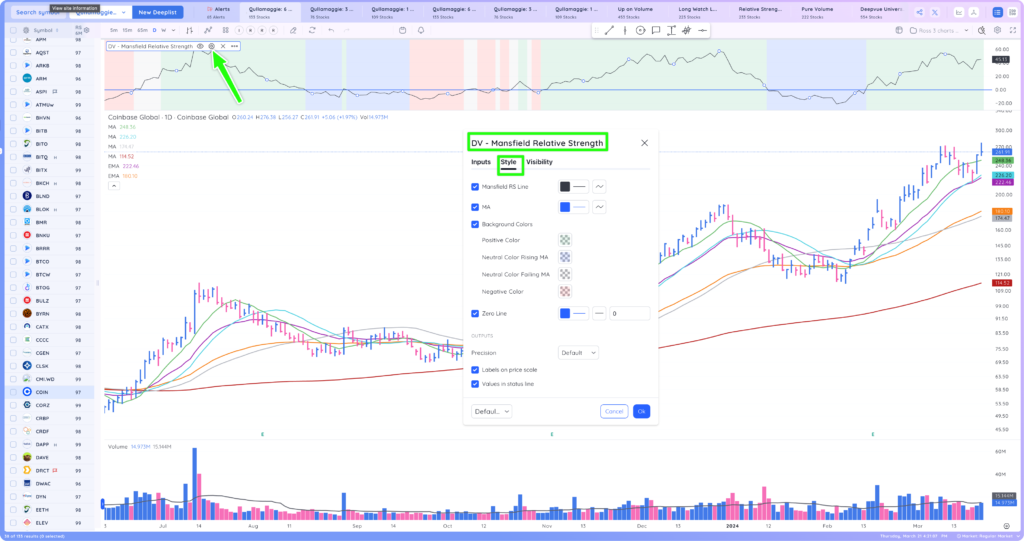1024x541 pixels.
Task: Select the text annotation tool
Action: click(671, 30)
